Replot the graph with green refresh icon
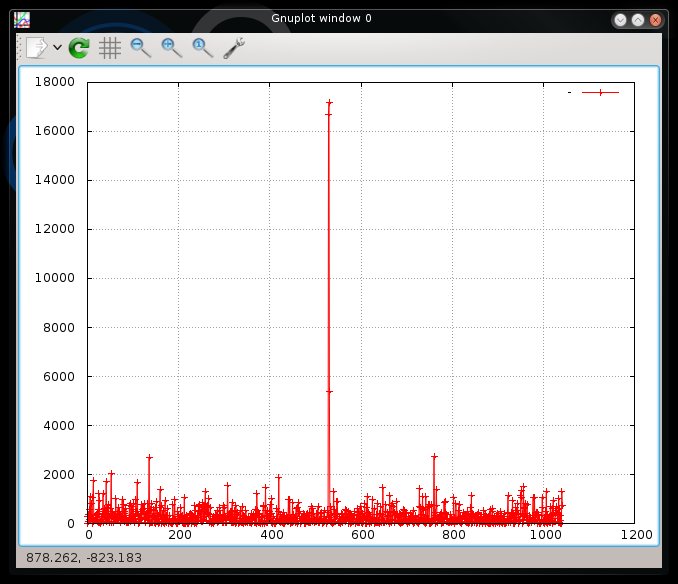The image size is (678, 584). tap(79, 47)
